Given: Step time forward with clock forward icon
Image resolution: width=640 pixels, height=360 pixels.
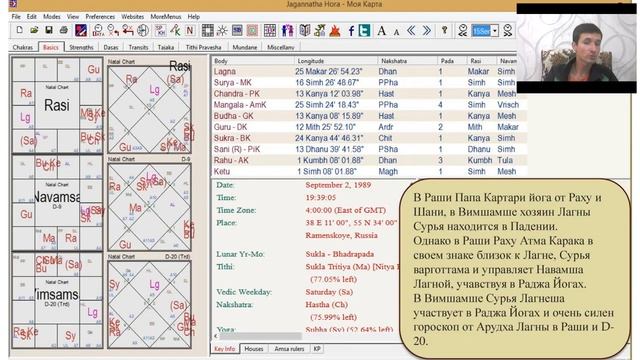Looking at the screenshot, I should [x=507, y=31].
